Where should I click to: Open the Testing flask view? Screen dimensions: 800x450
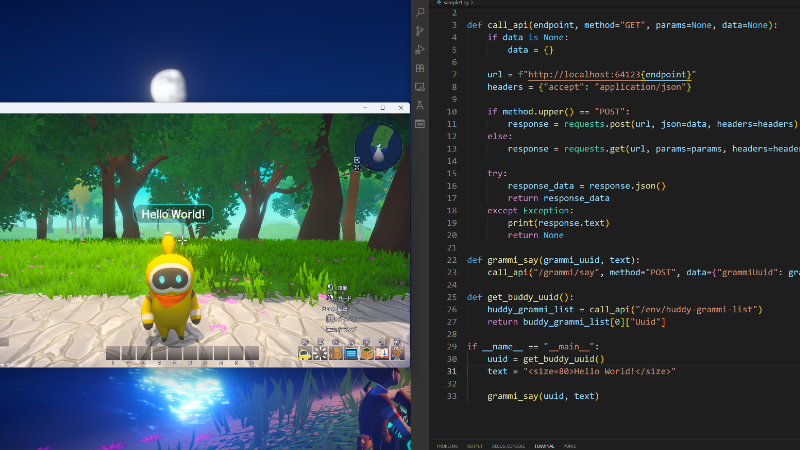tap(420, 105)
